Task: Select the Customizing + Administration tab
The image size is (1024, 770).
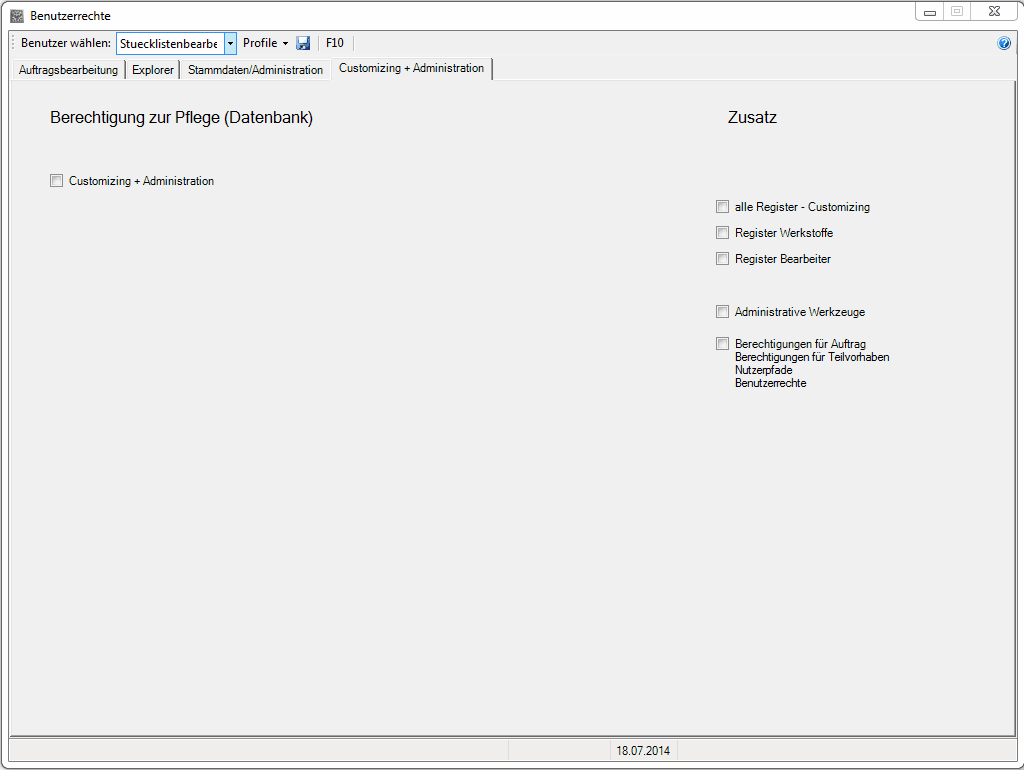Action: pos(411,68)
